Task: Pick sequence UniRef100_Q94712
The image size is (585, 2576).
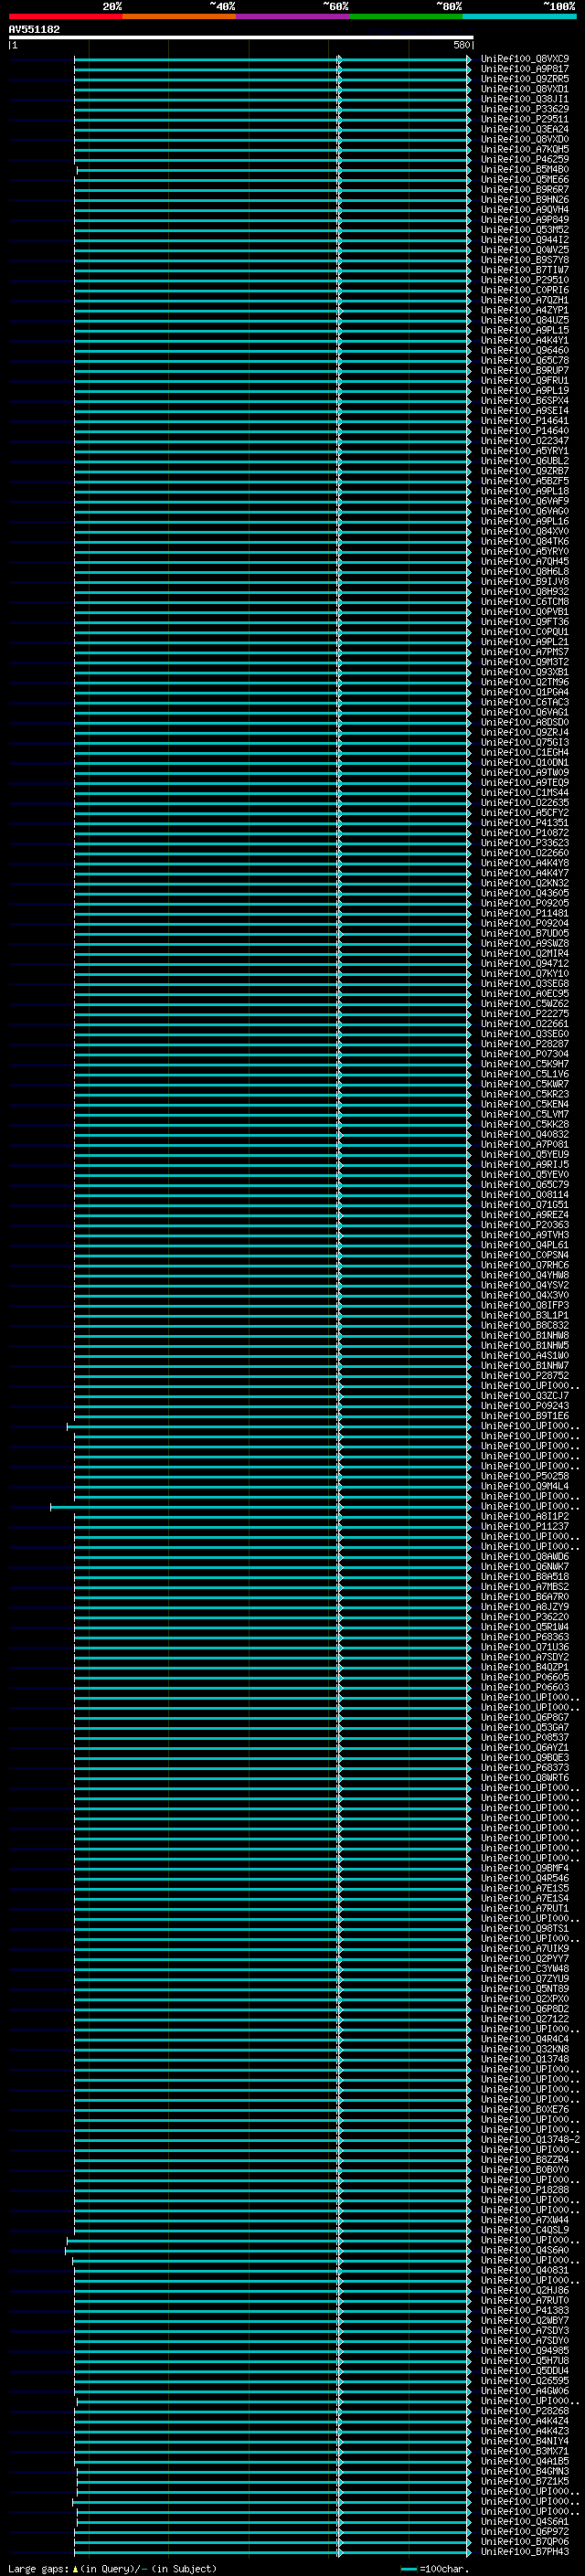Action: coord(524,963)
